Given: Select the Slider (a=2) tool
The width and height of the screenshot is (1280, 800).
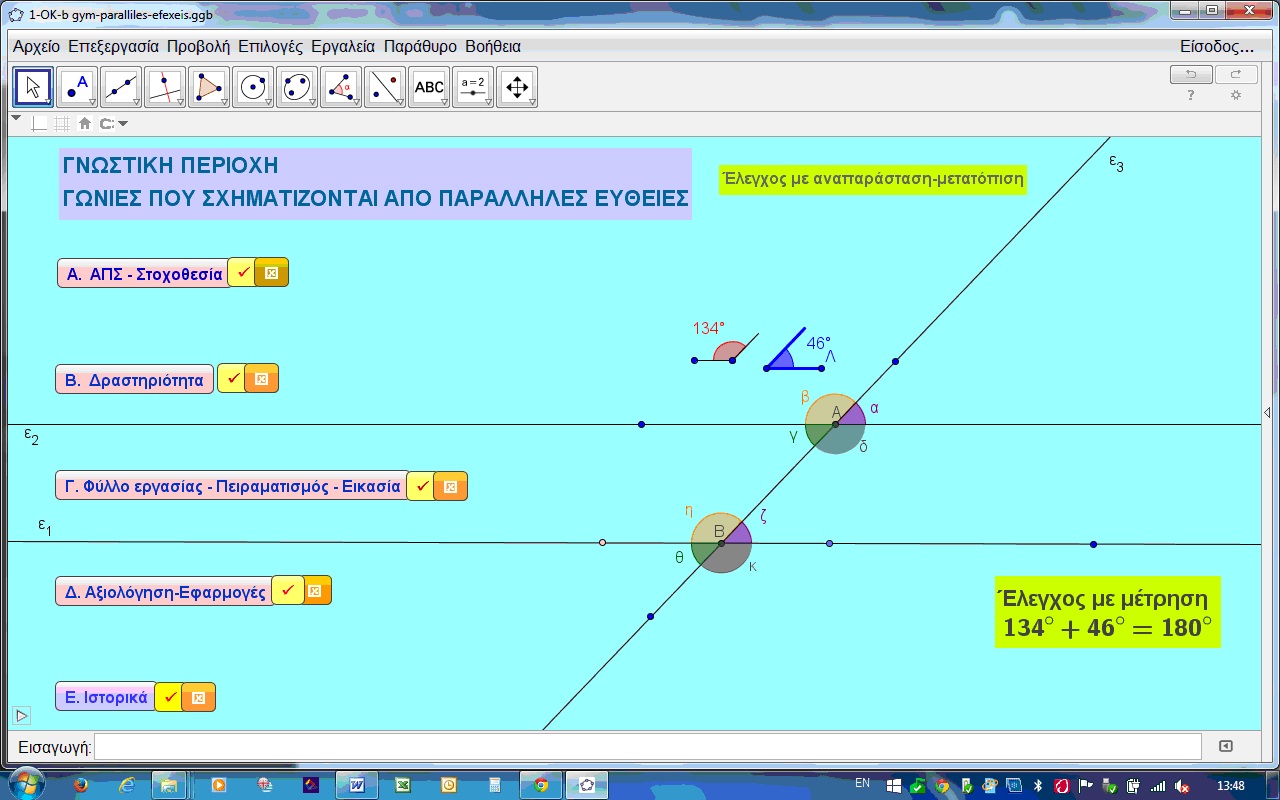Looking at the screenshot, I should pyautogui.click(x=473, y=88).
